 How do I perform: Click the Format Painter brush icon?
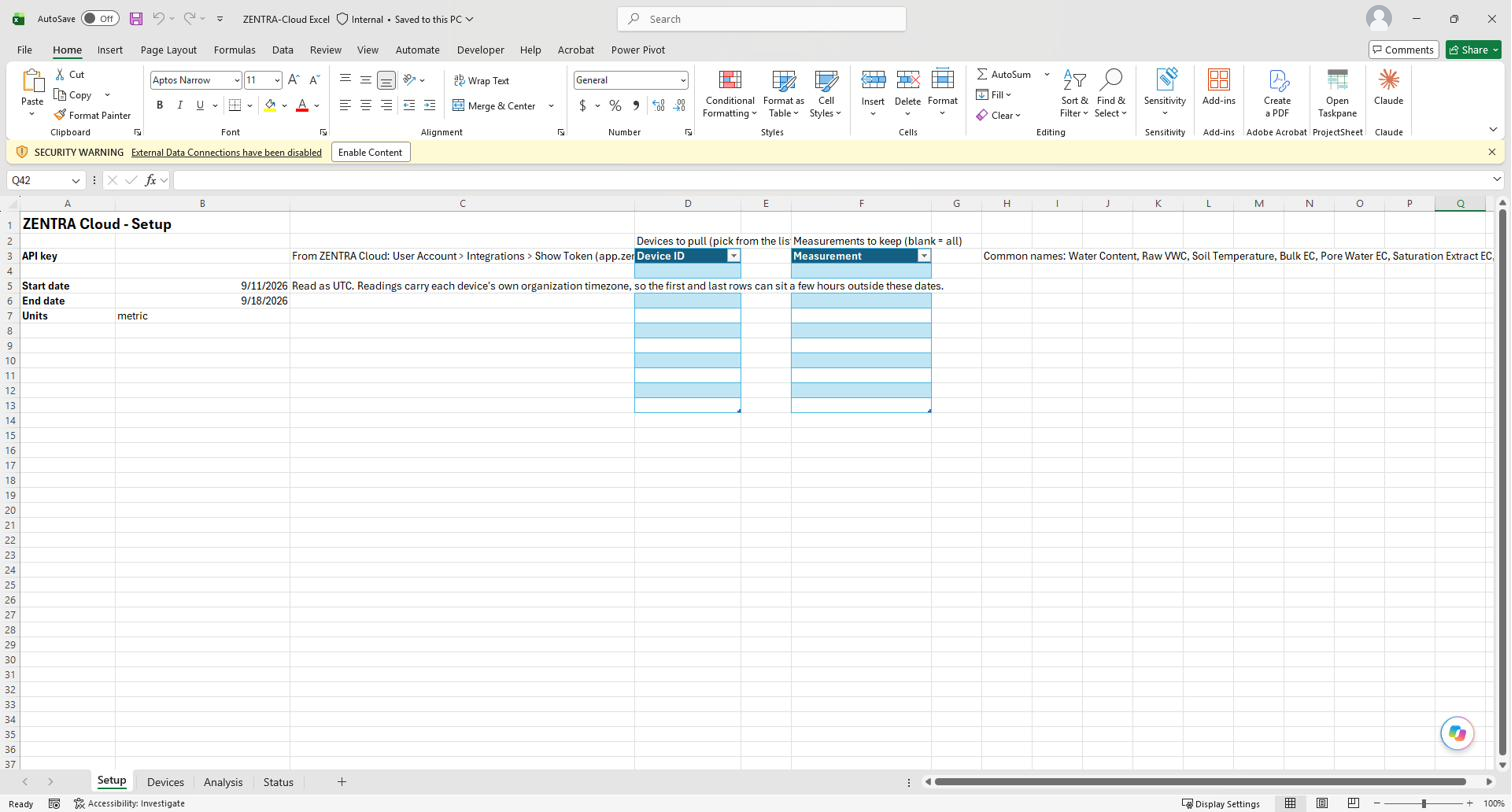pos(60,115)
